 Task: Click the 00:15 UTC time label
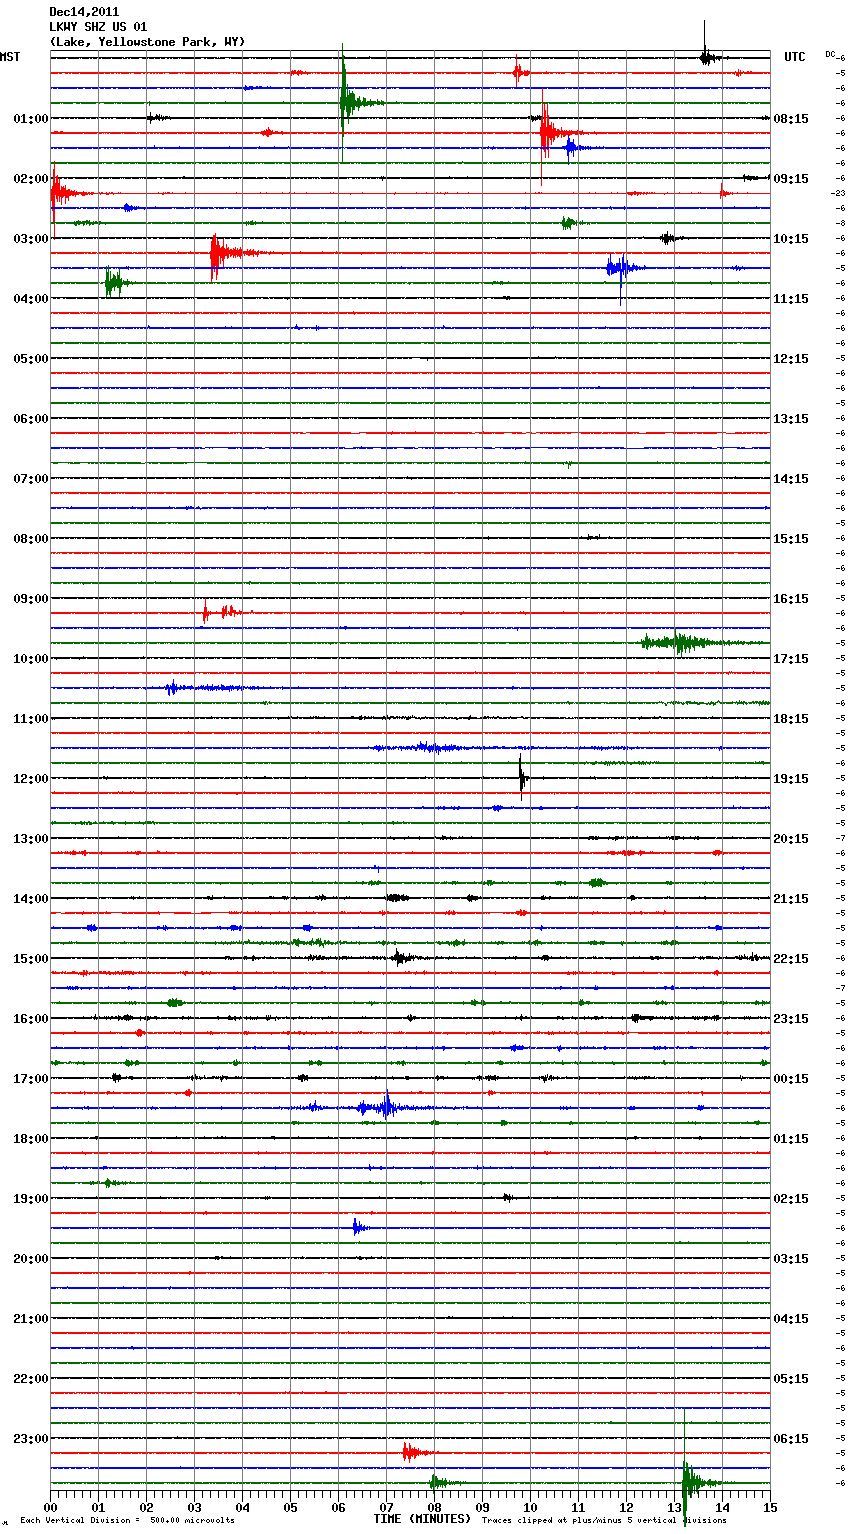(x=791, y=1079)
